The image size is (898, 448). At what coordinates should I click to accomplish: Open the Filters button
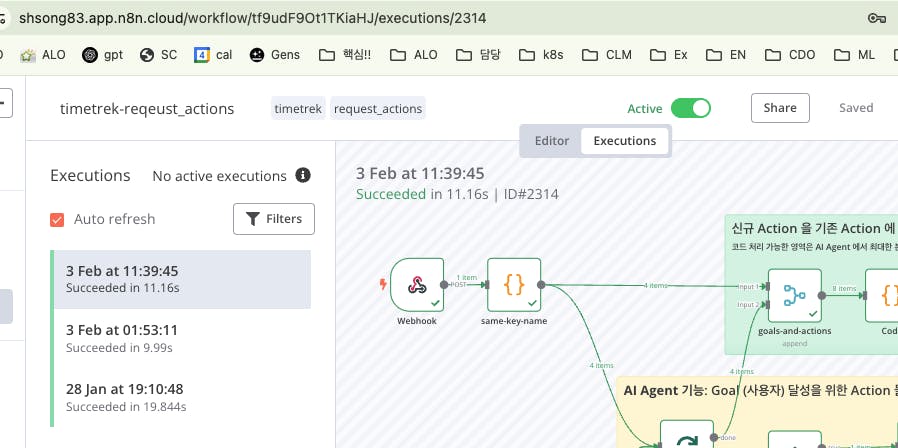pyautogui.click(x=274, y=219)
